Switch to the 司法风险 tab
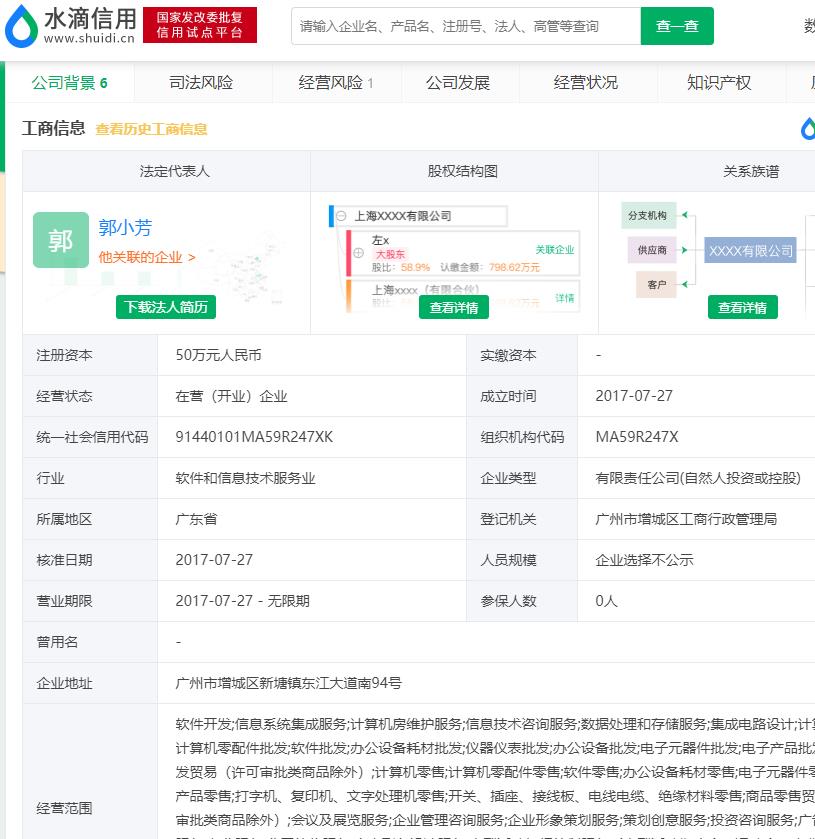The image size is (815, 839). (201, 83)
